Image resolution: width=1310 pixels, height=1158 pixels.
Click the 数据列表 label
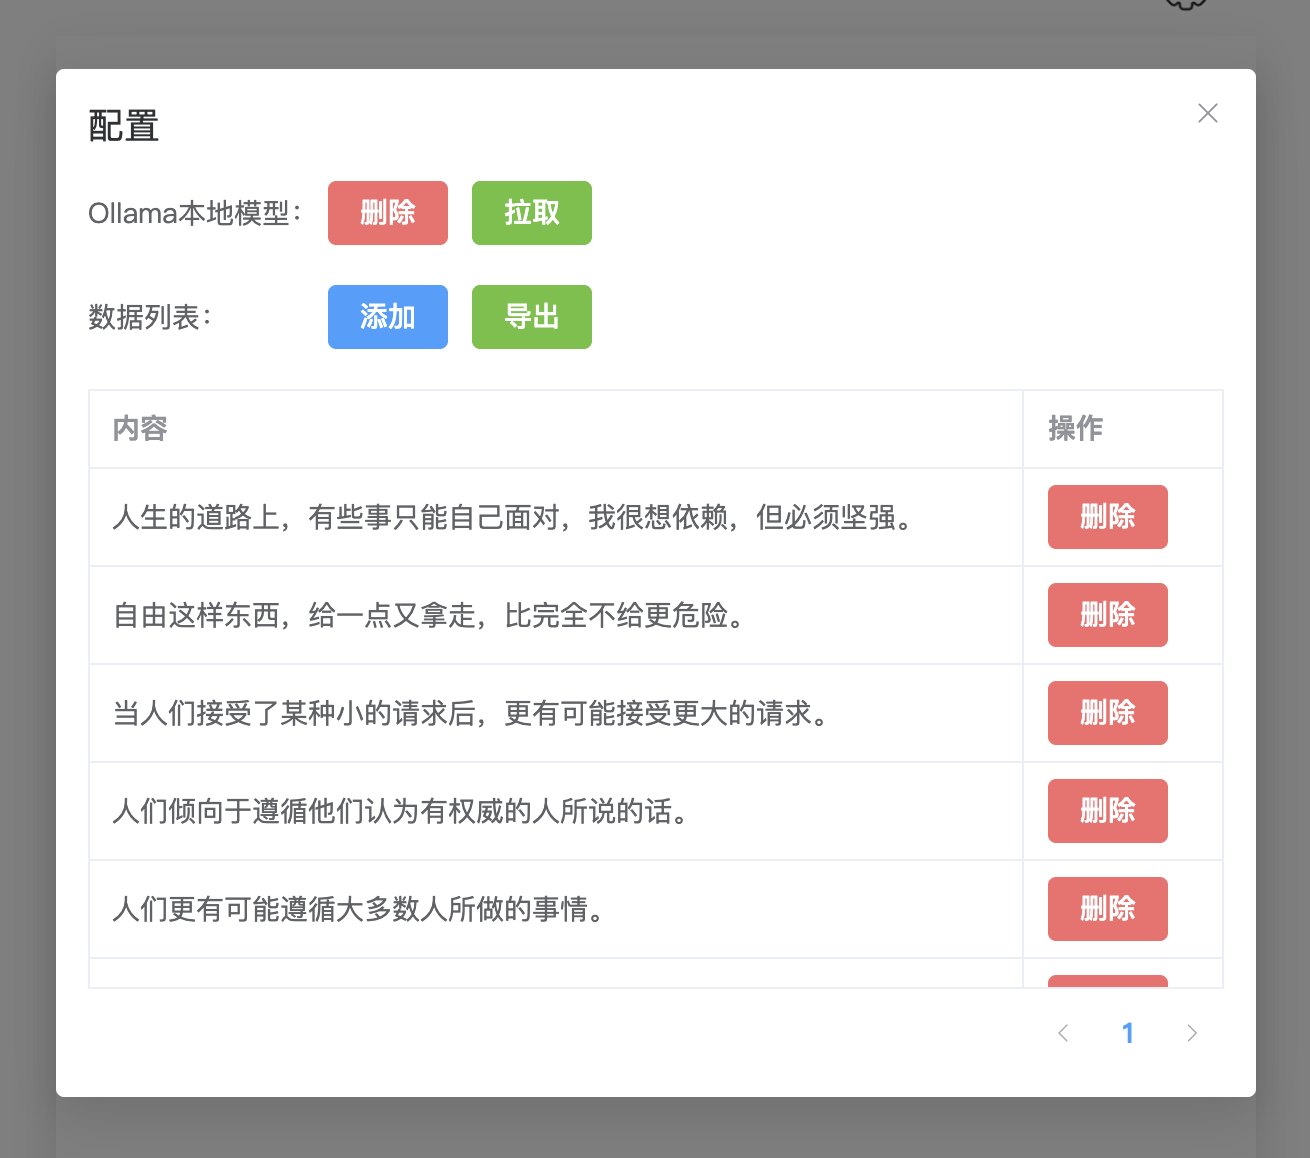click(148, 317)
